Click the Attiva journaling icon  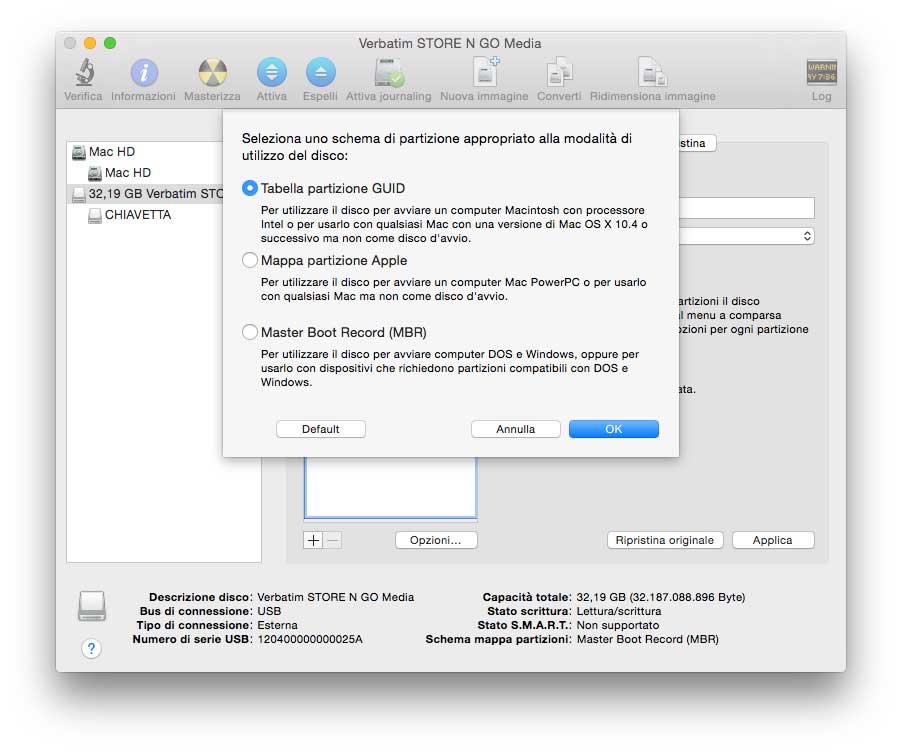pos(389,73)
